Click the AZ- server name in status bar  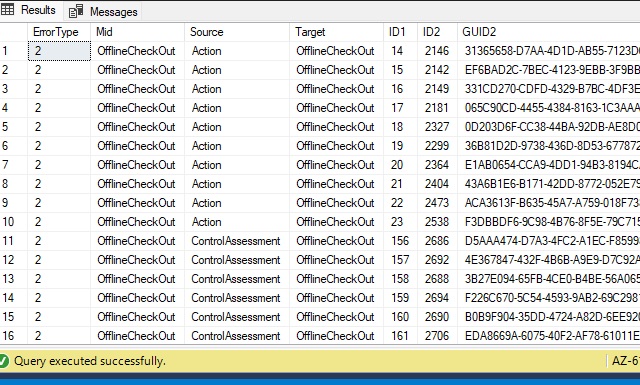626,361
